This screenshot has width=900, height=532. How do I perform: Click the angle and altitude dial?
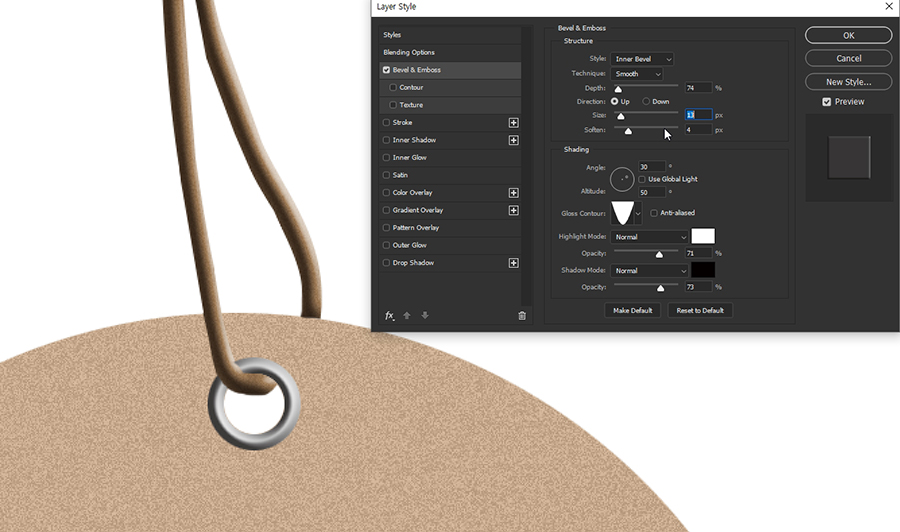pyautogui.click(x=622, y=180)
